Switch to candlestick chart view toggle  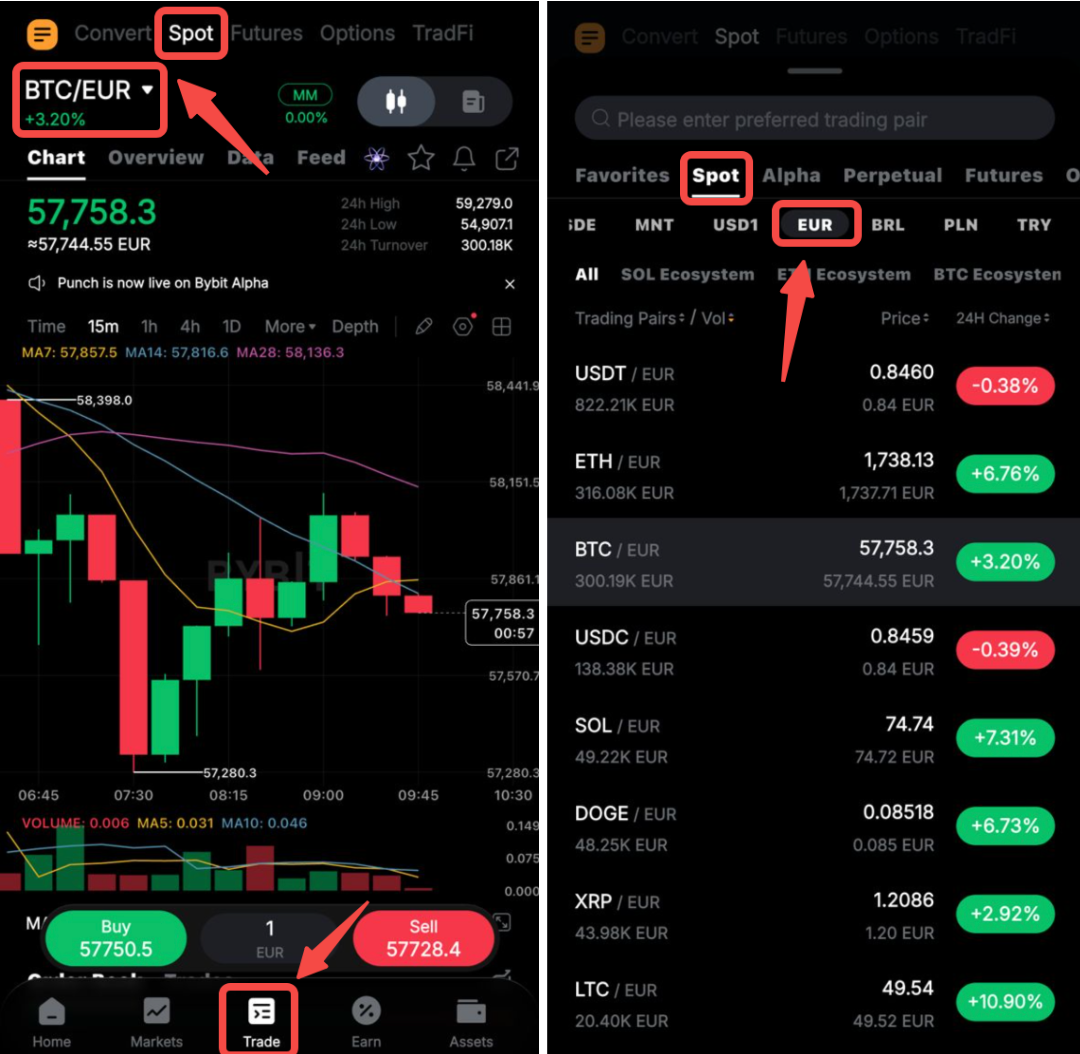point(396,101)
